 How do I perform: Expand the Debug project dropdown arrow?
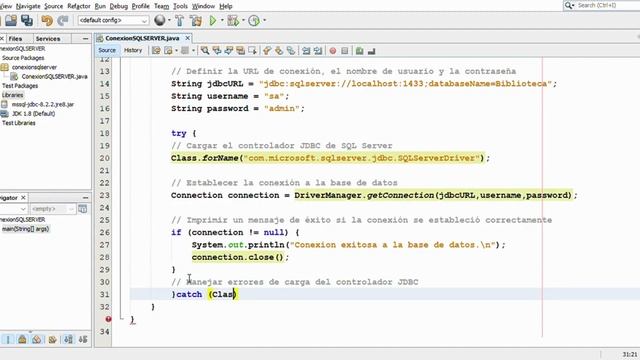pos(243,20)
